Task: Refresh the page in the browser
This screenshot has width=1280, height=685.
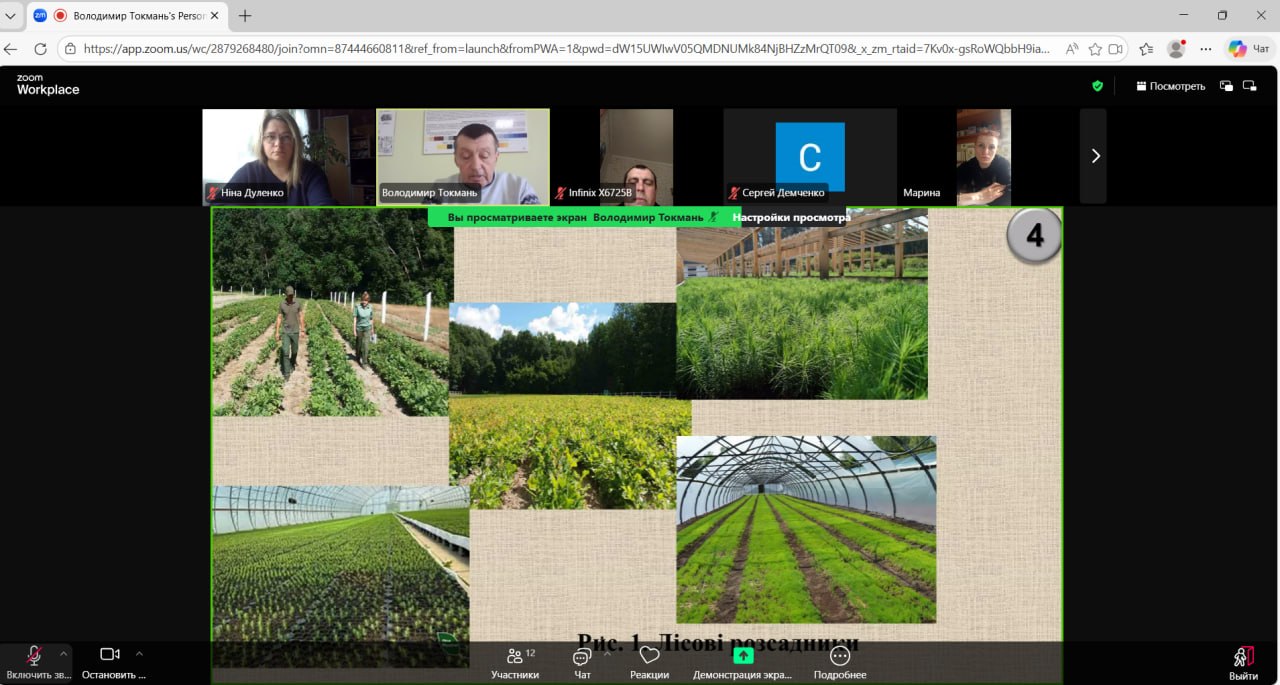Action: 40,48
